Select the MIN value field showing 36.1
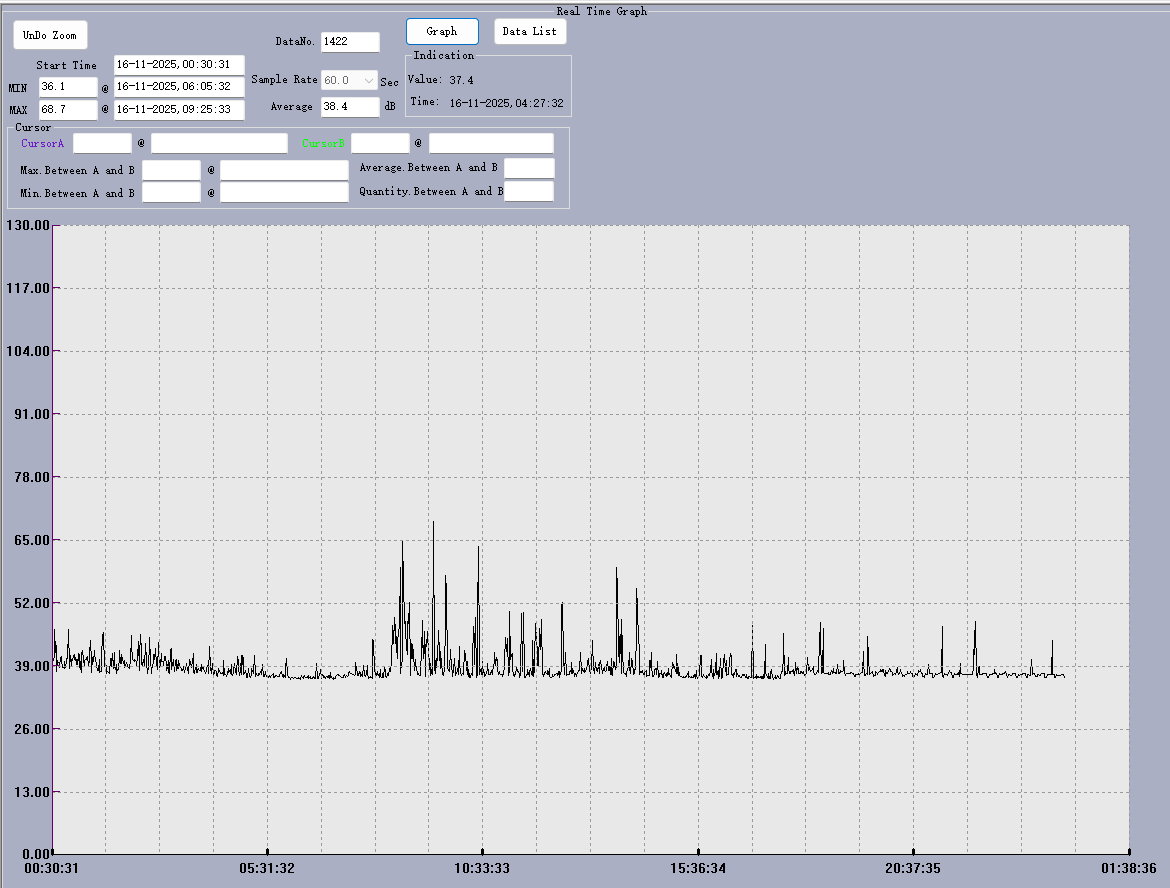This screenshot has height=888, width=1170. tap(68, 88)
